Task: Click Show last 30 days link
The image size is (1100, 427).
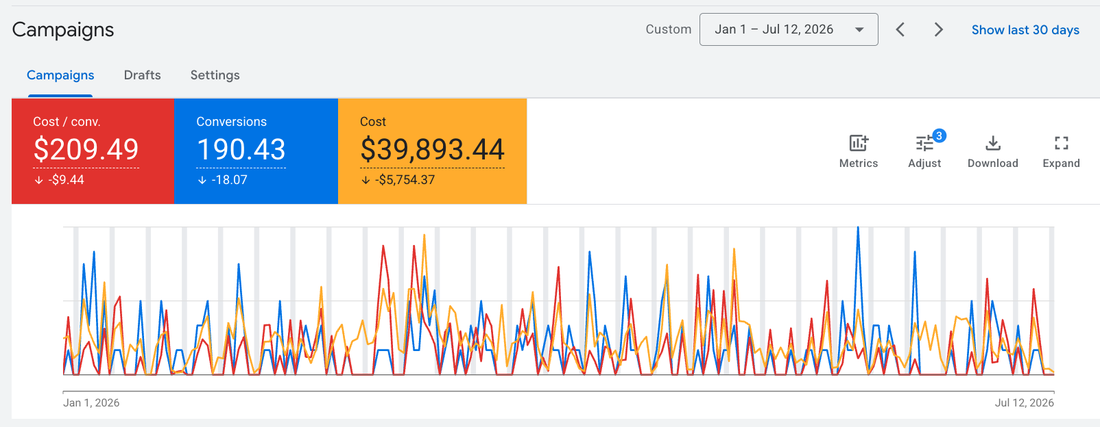Action: pos(1025,30)
